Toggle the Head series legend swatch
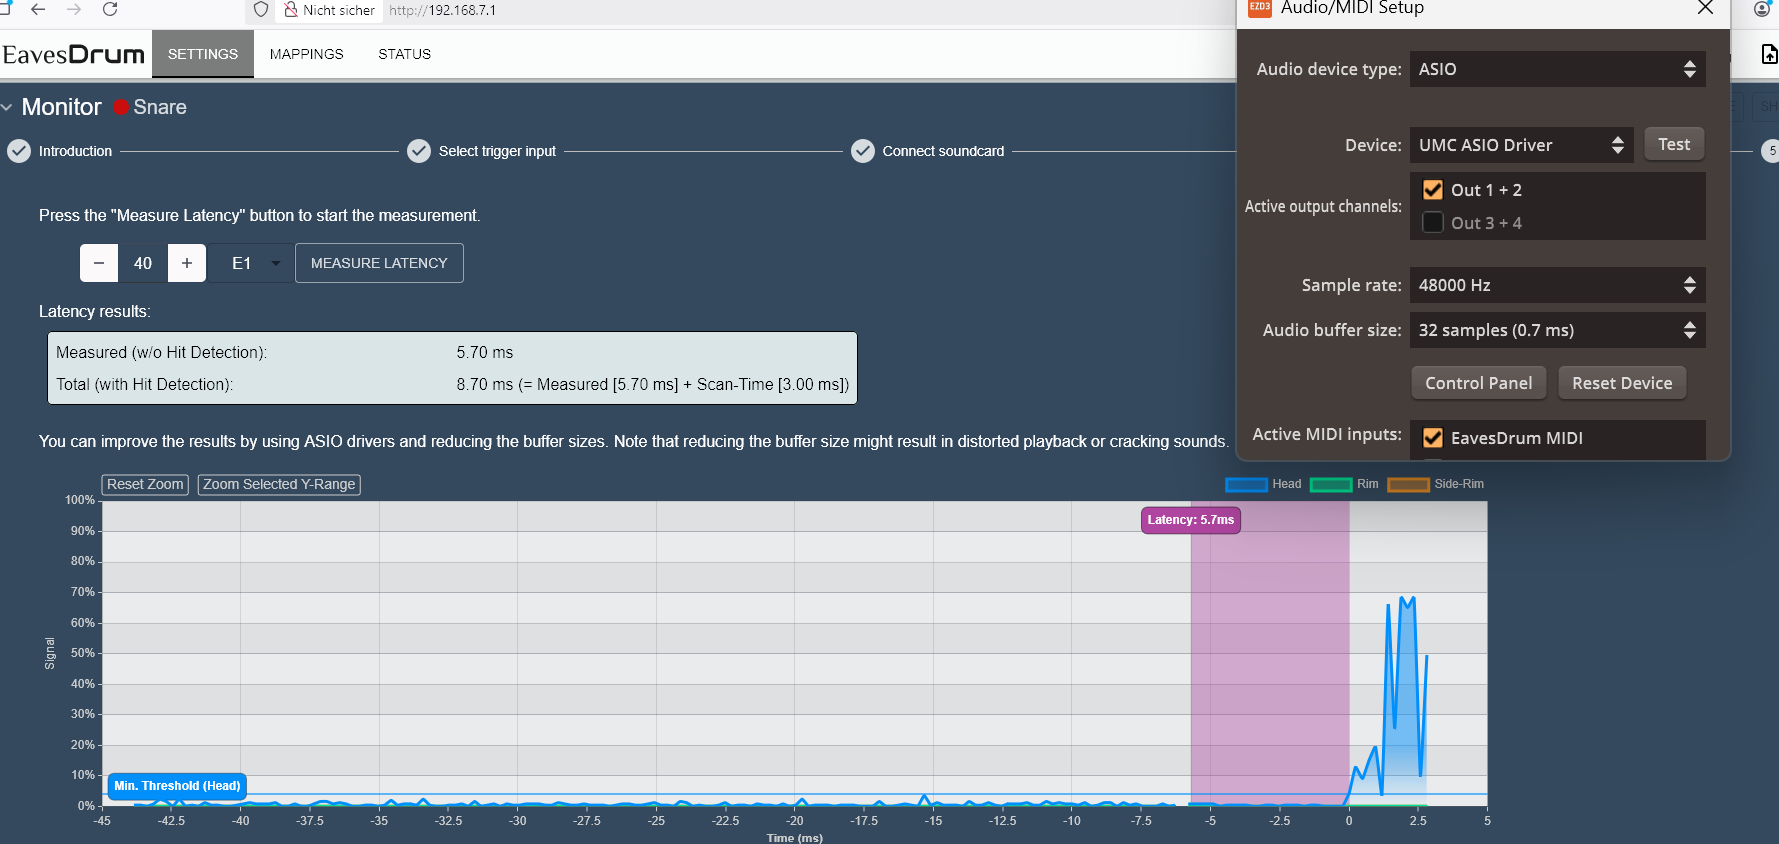The width and height of the screenshot is (1779, 844). pyautogui.click(x=1246, y=484)
